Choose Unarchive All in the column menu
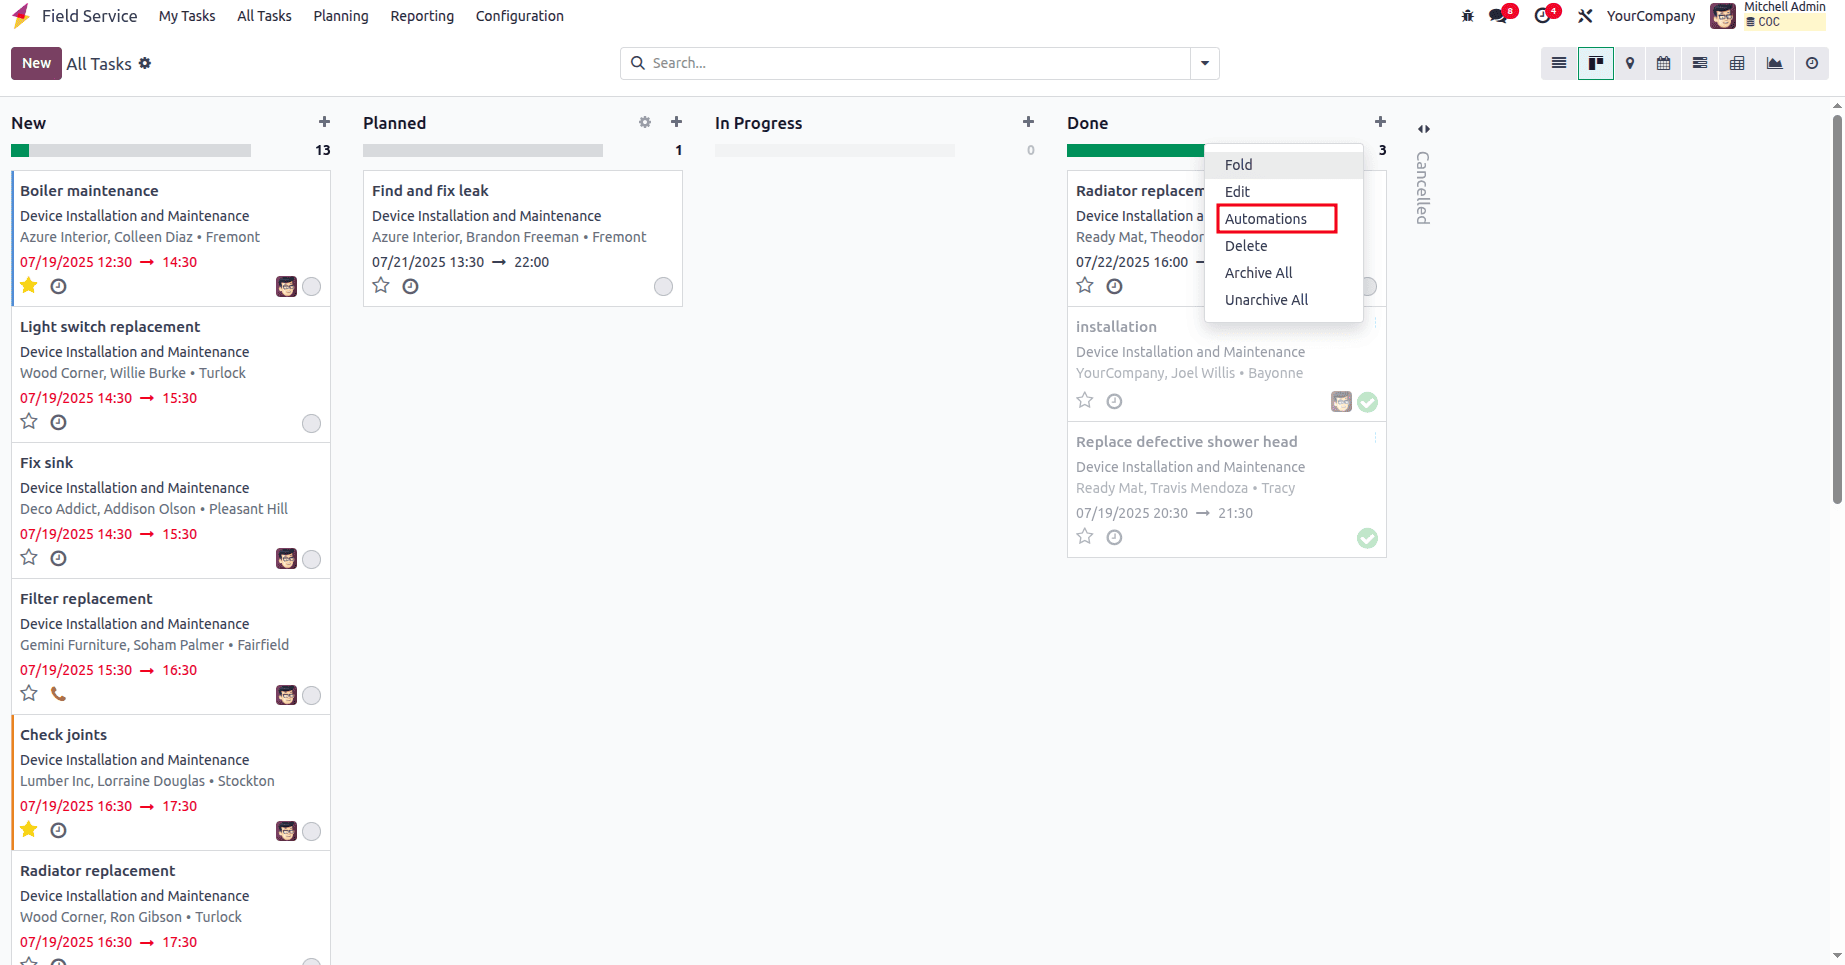This screenshot has height=965, width=1845. click(1284, 300)
